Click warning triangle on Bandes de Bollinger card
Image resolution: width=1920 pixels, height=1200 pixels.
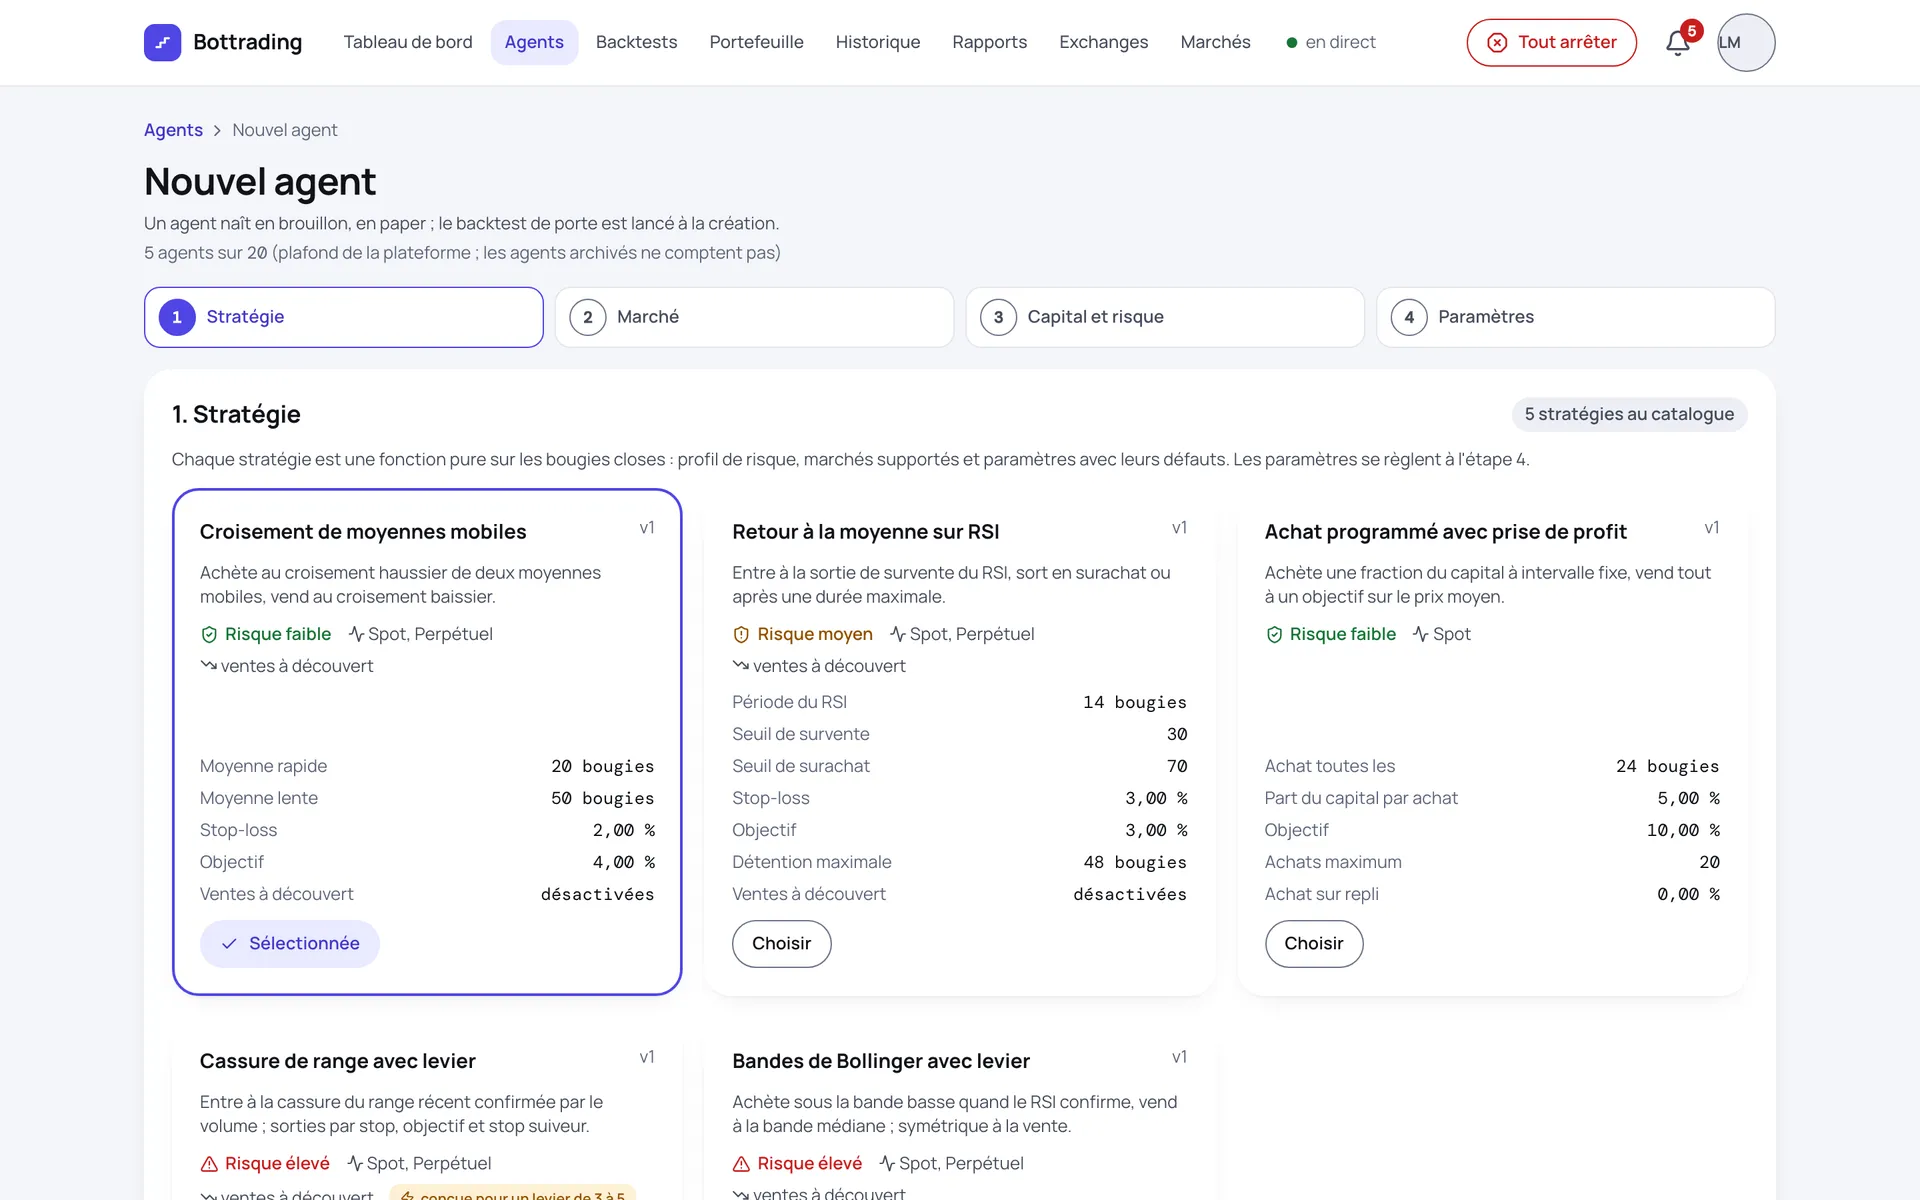click(x=741, y=1164)
